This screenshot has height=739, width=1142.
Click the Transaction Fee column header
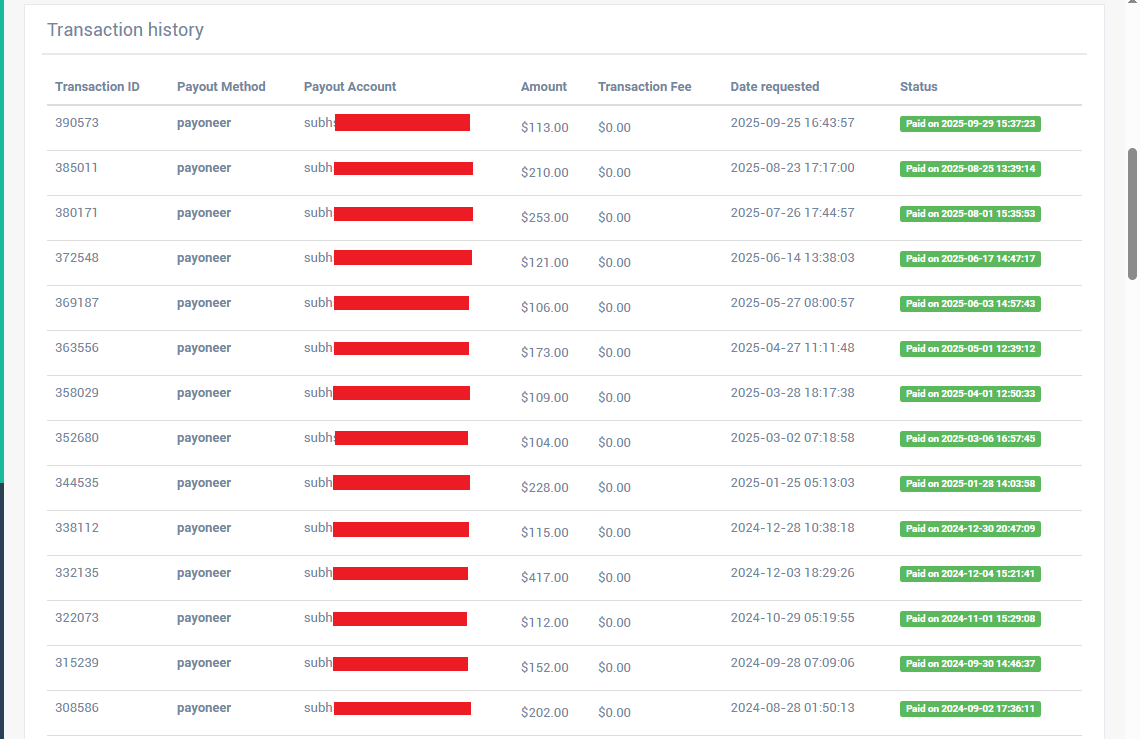(645, 87)
